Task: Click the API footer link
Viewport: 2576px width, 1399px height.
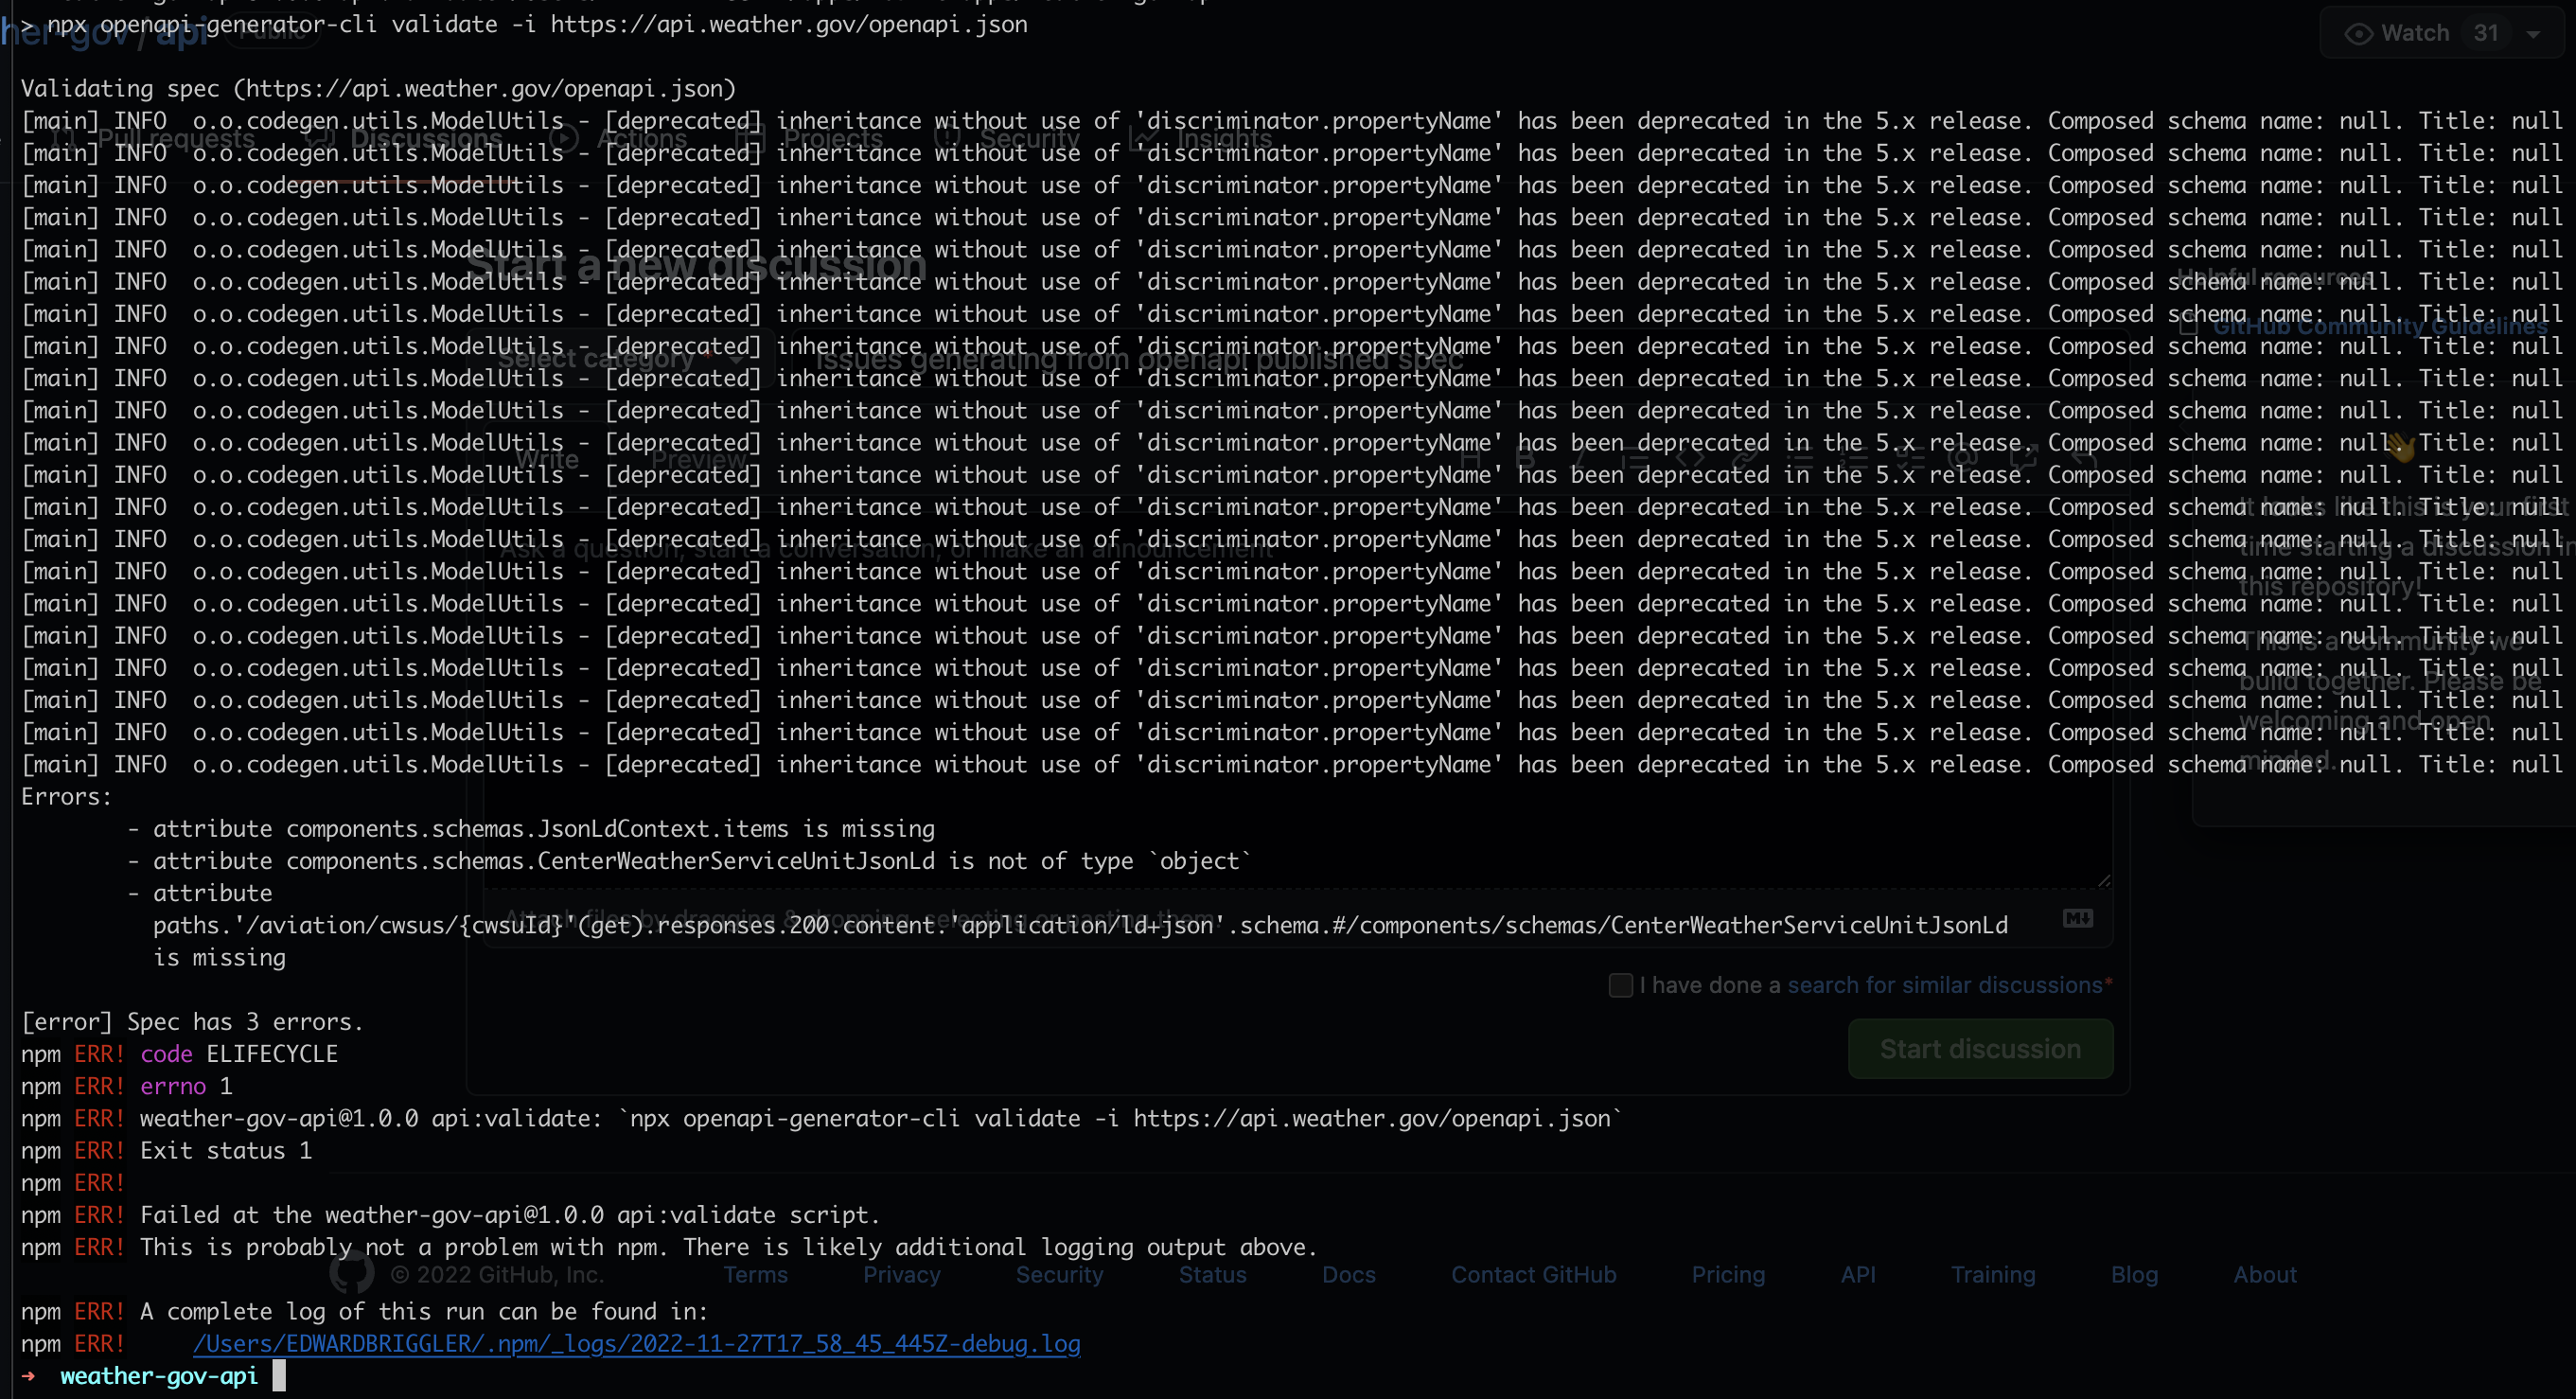Action: pyautogui.click(x=1858, y=1274)
